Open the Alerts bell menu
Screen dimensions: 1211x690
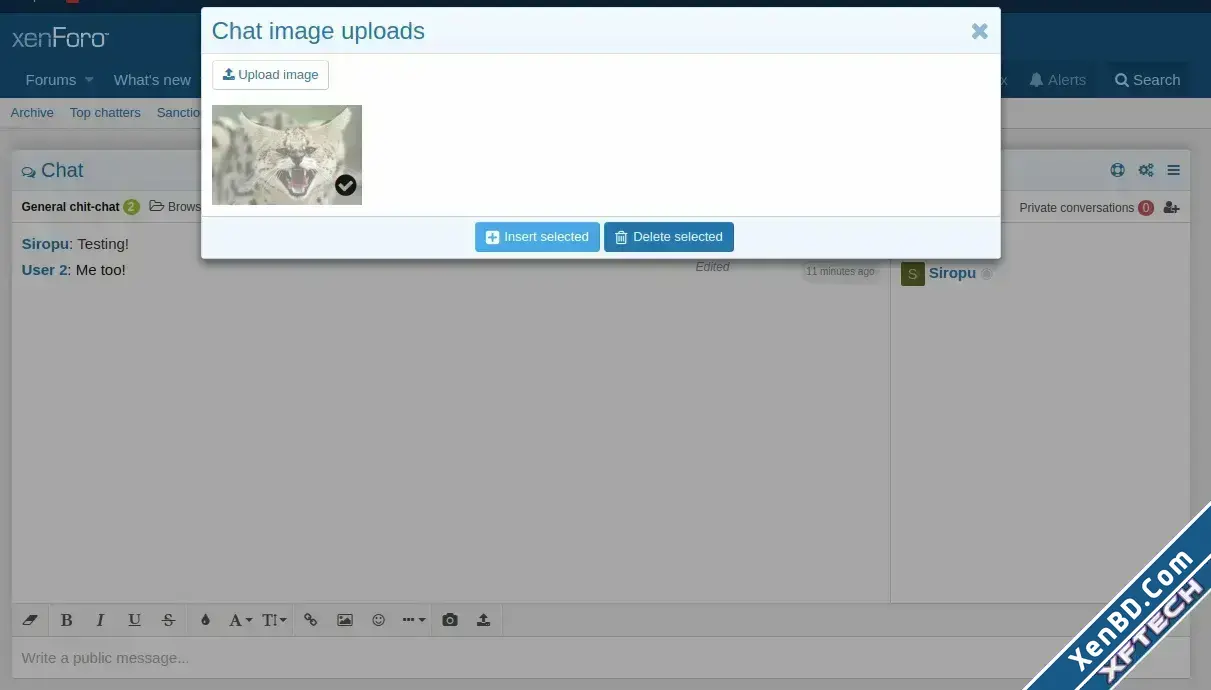(x=1058, y=80)
